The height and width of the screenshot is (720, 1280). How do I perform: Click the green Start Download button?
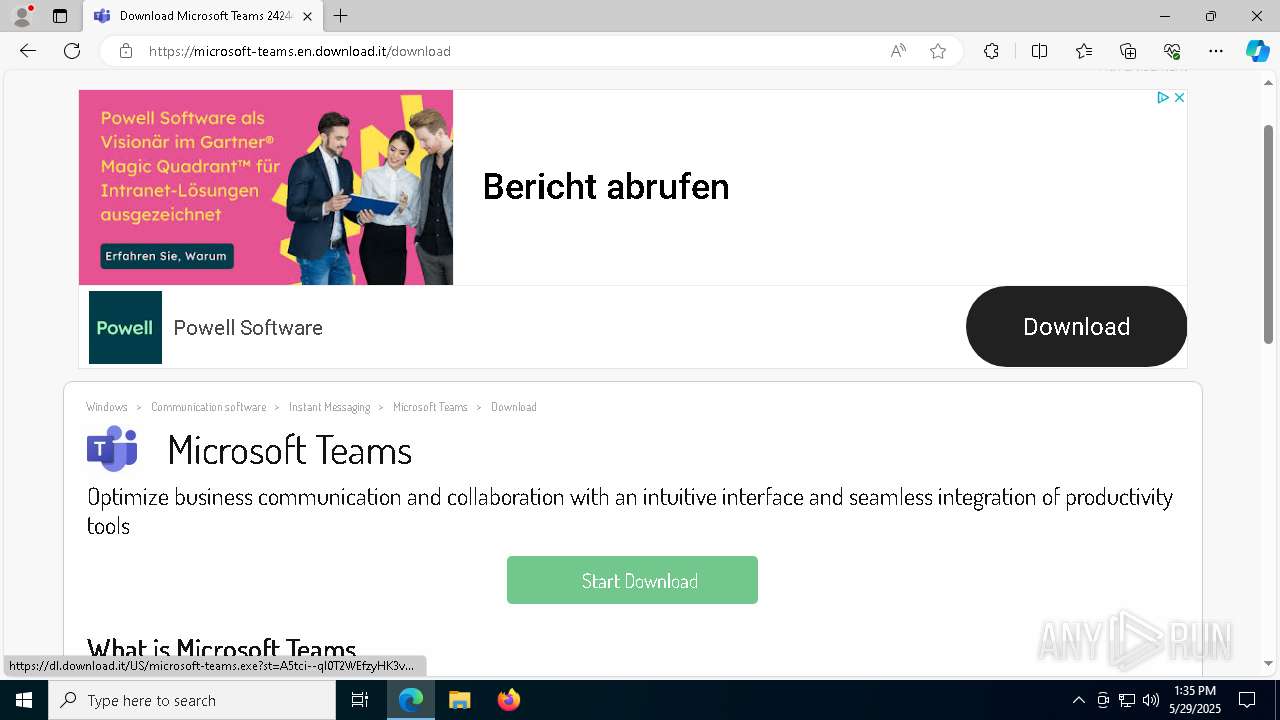coord(632,580)
